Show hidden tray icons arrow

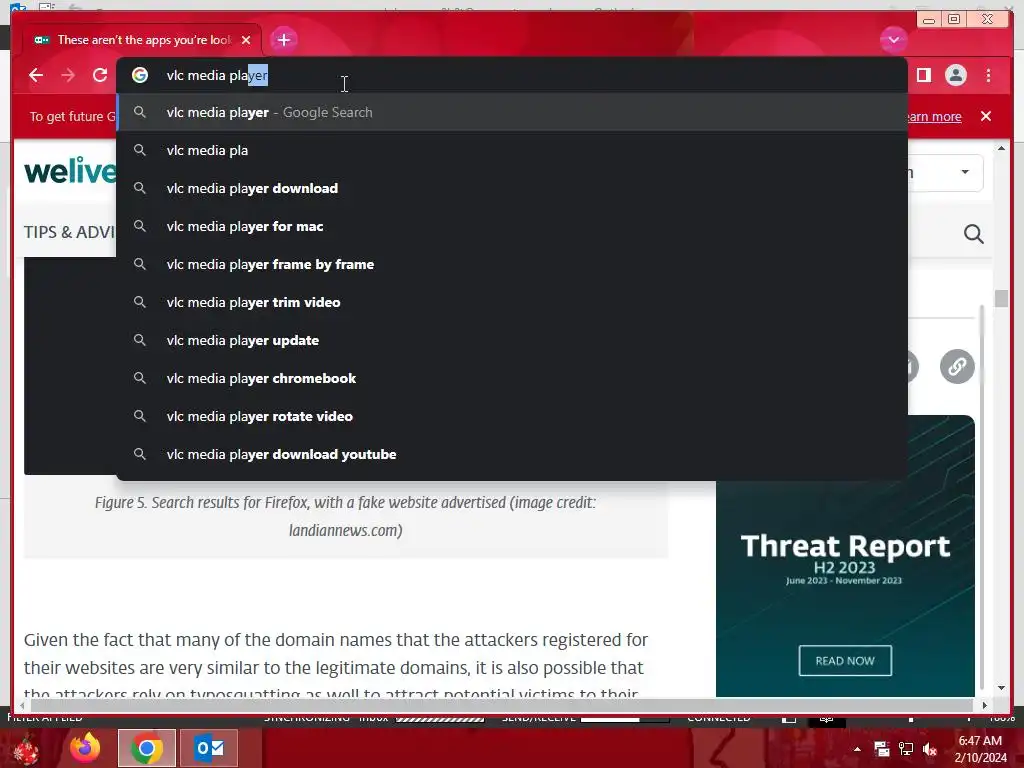857,749
